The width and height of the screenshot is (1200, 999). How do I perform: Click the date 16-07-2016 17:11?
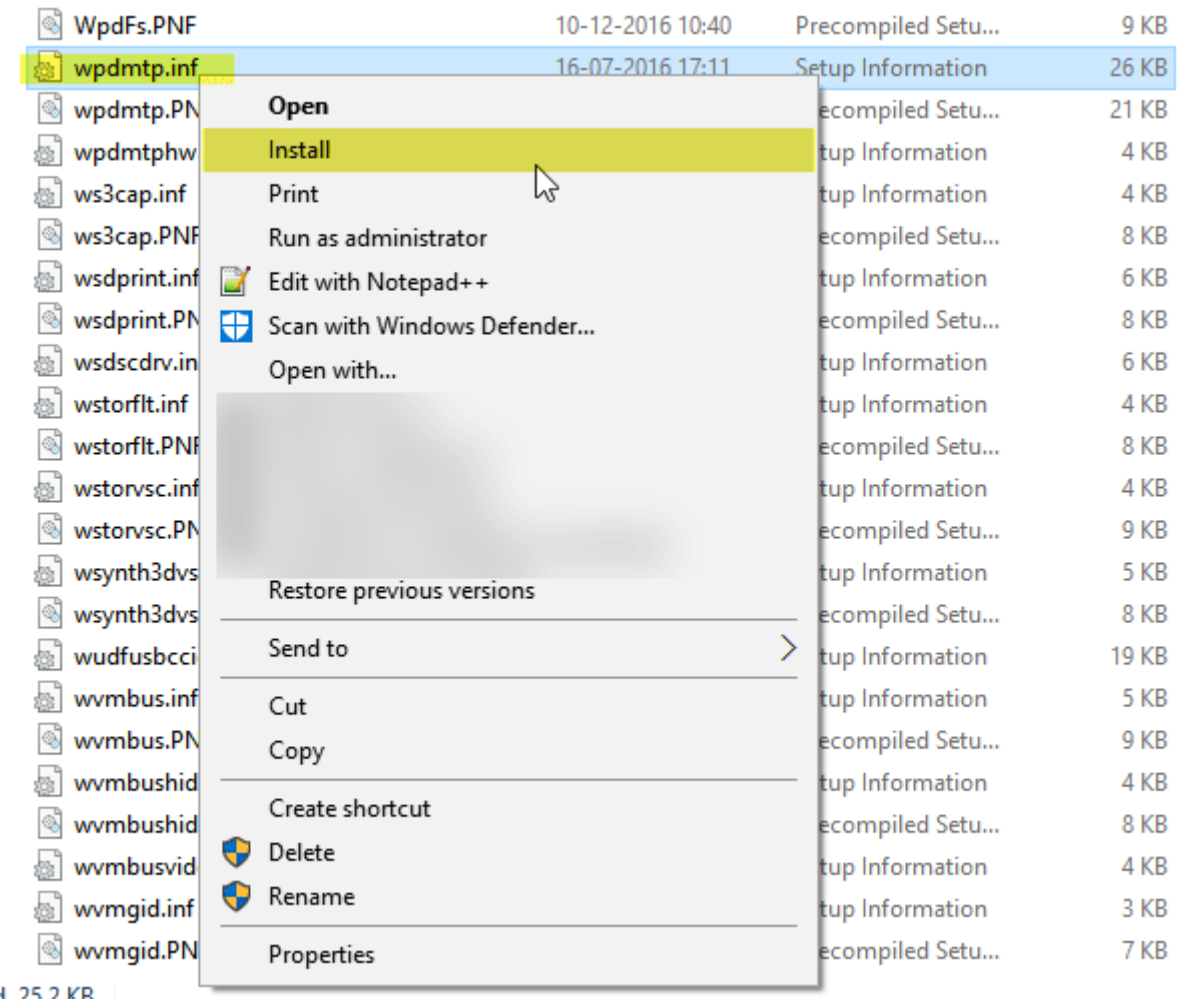tap(644, 68)
